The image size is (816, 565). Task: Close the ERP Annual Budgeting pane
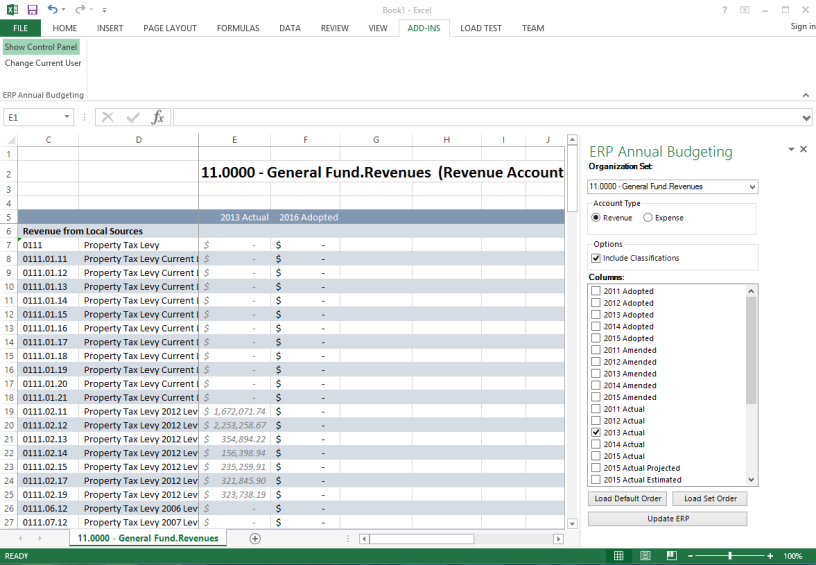(x=803, y=149)
